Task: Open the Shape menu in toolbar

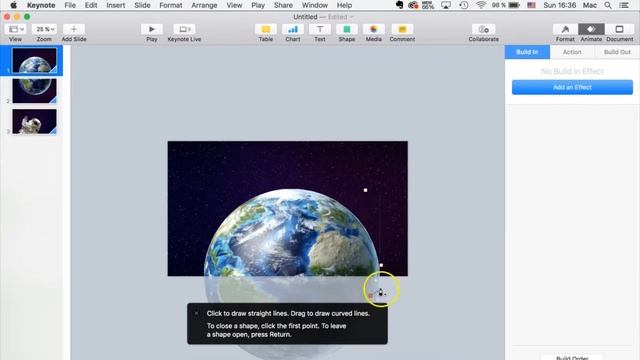Action: point(347,29)
